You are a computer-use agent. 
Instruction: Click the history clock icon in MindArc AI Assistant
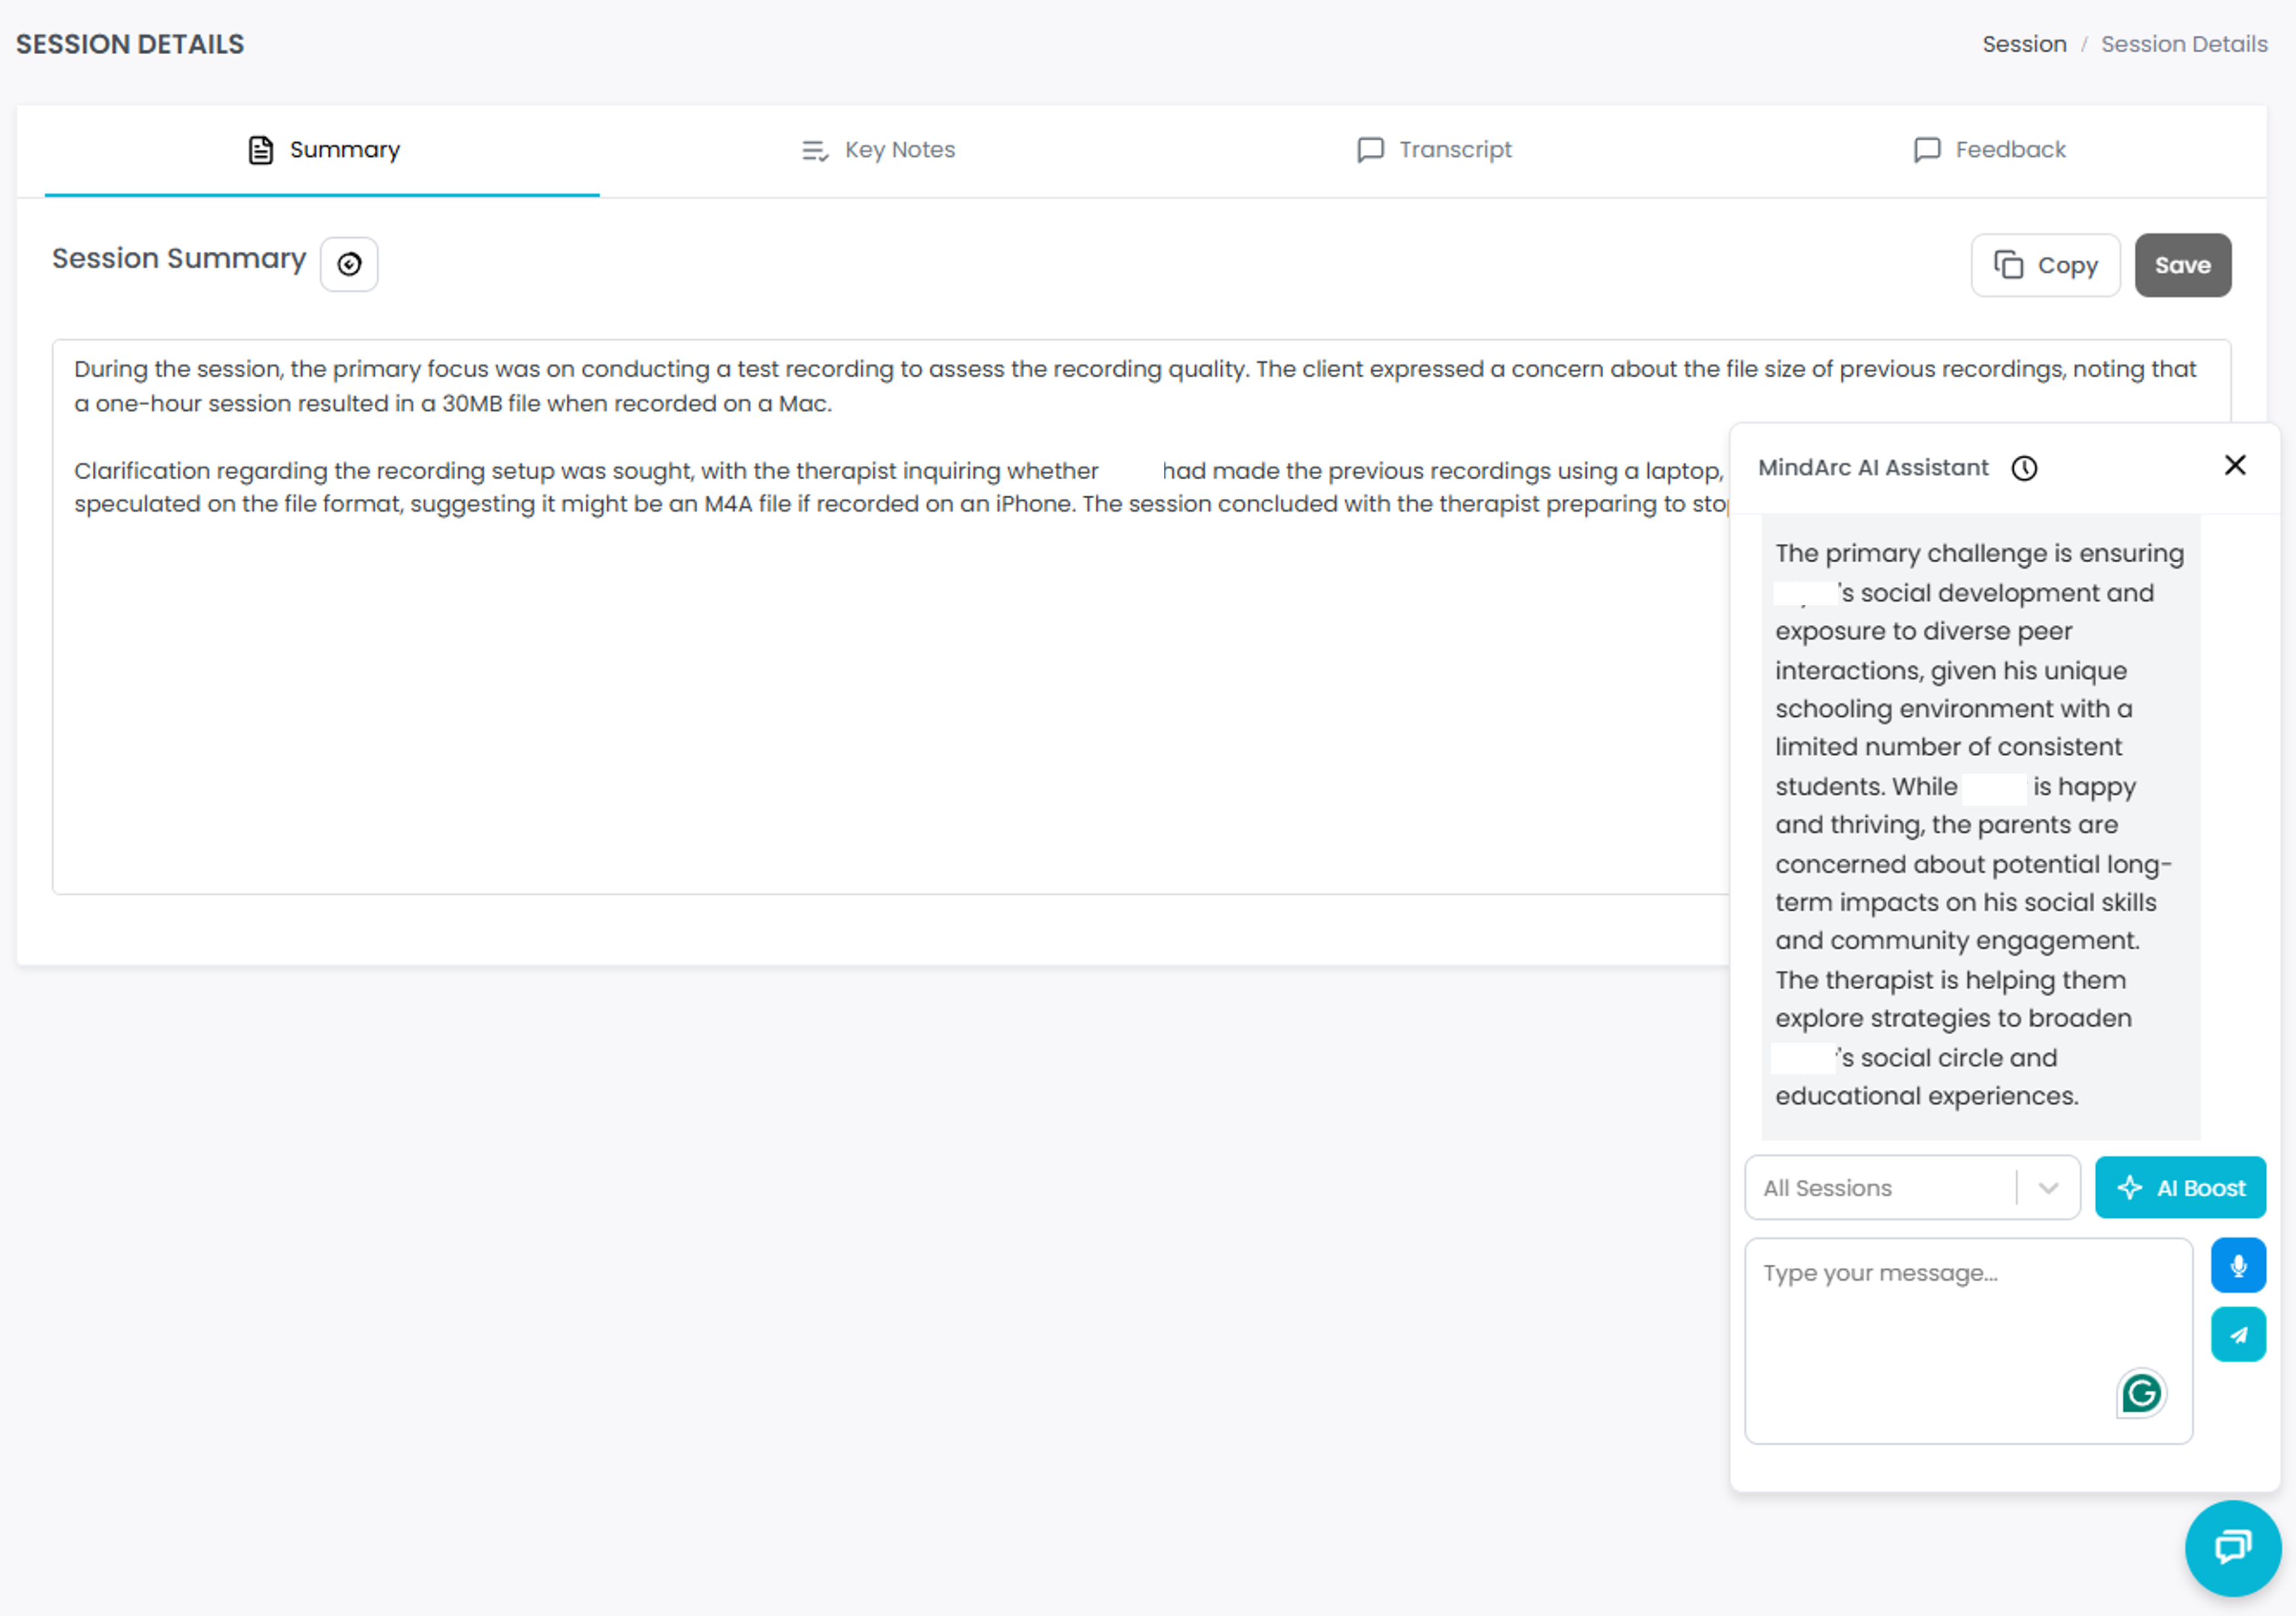2024,468
